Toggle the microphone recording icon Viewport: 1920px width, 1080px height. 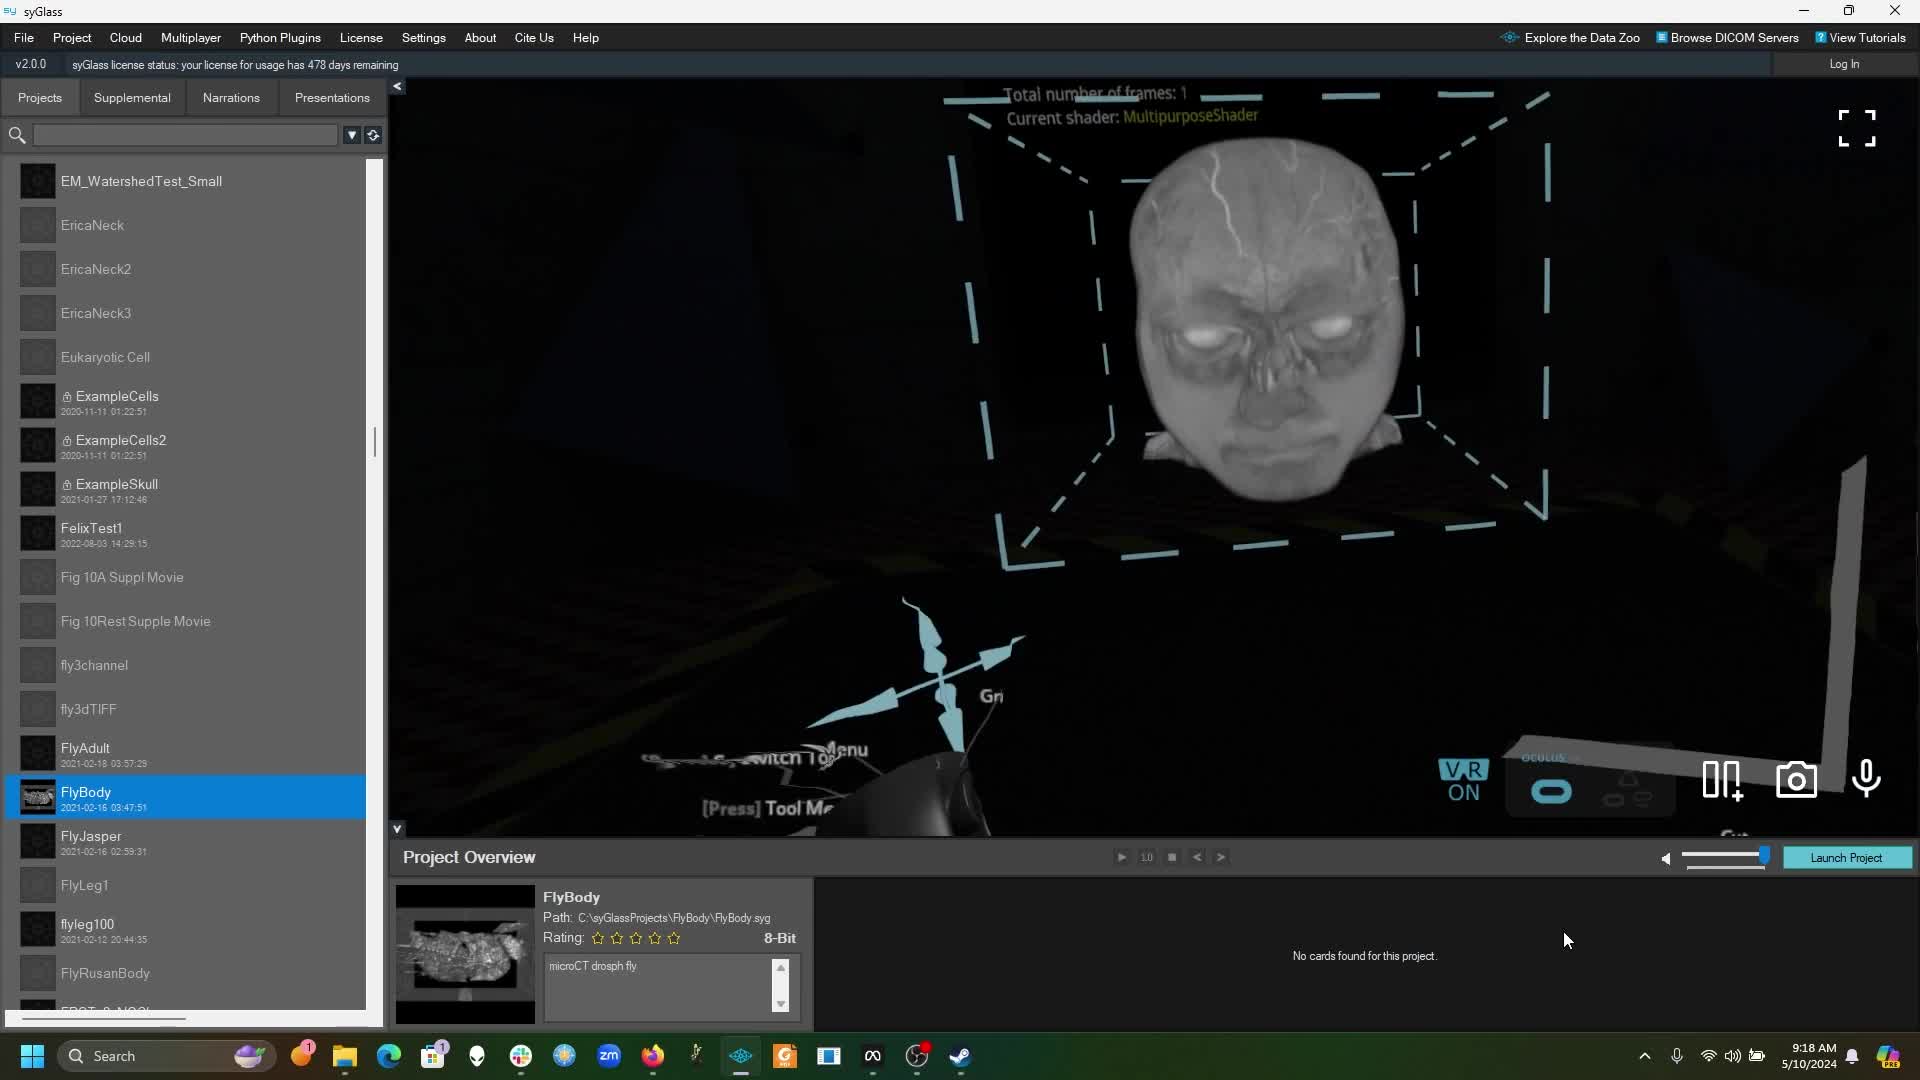(x=1866, y=779)
